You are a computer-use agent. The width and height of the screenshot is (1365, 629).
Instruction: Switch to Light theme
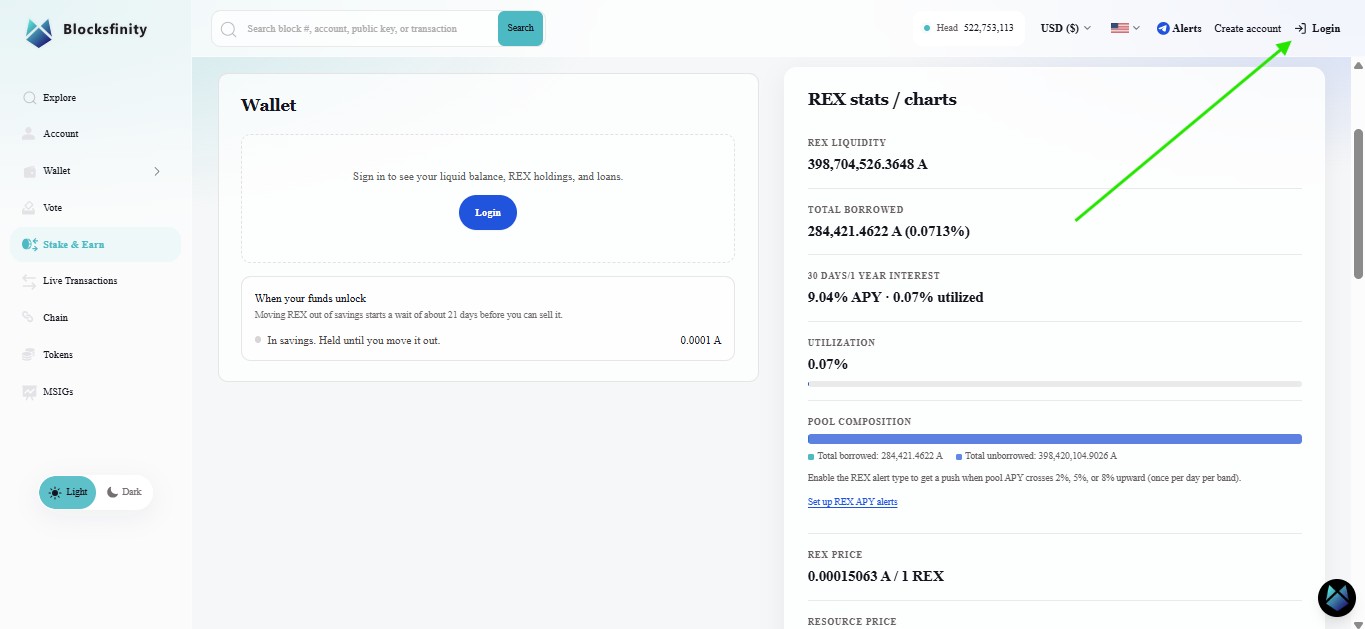[68, 492]
